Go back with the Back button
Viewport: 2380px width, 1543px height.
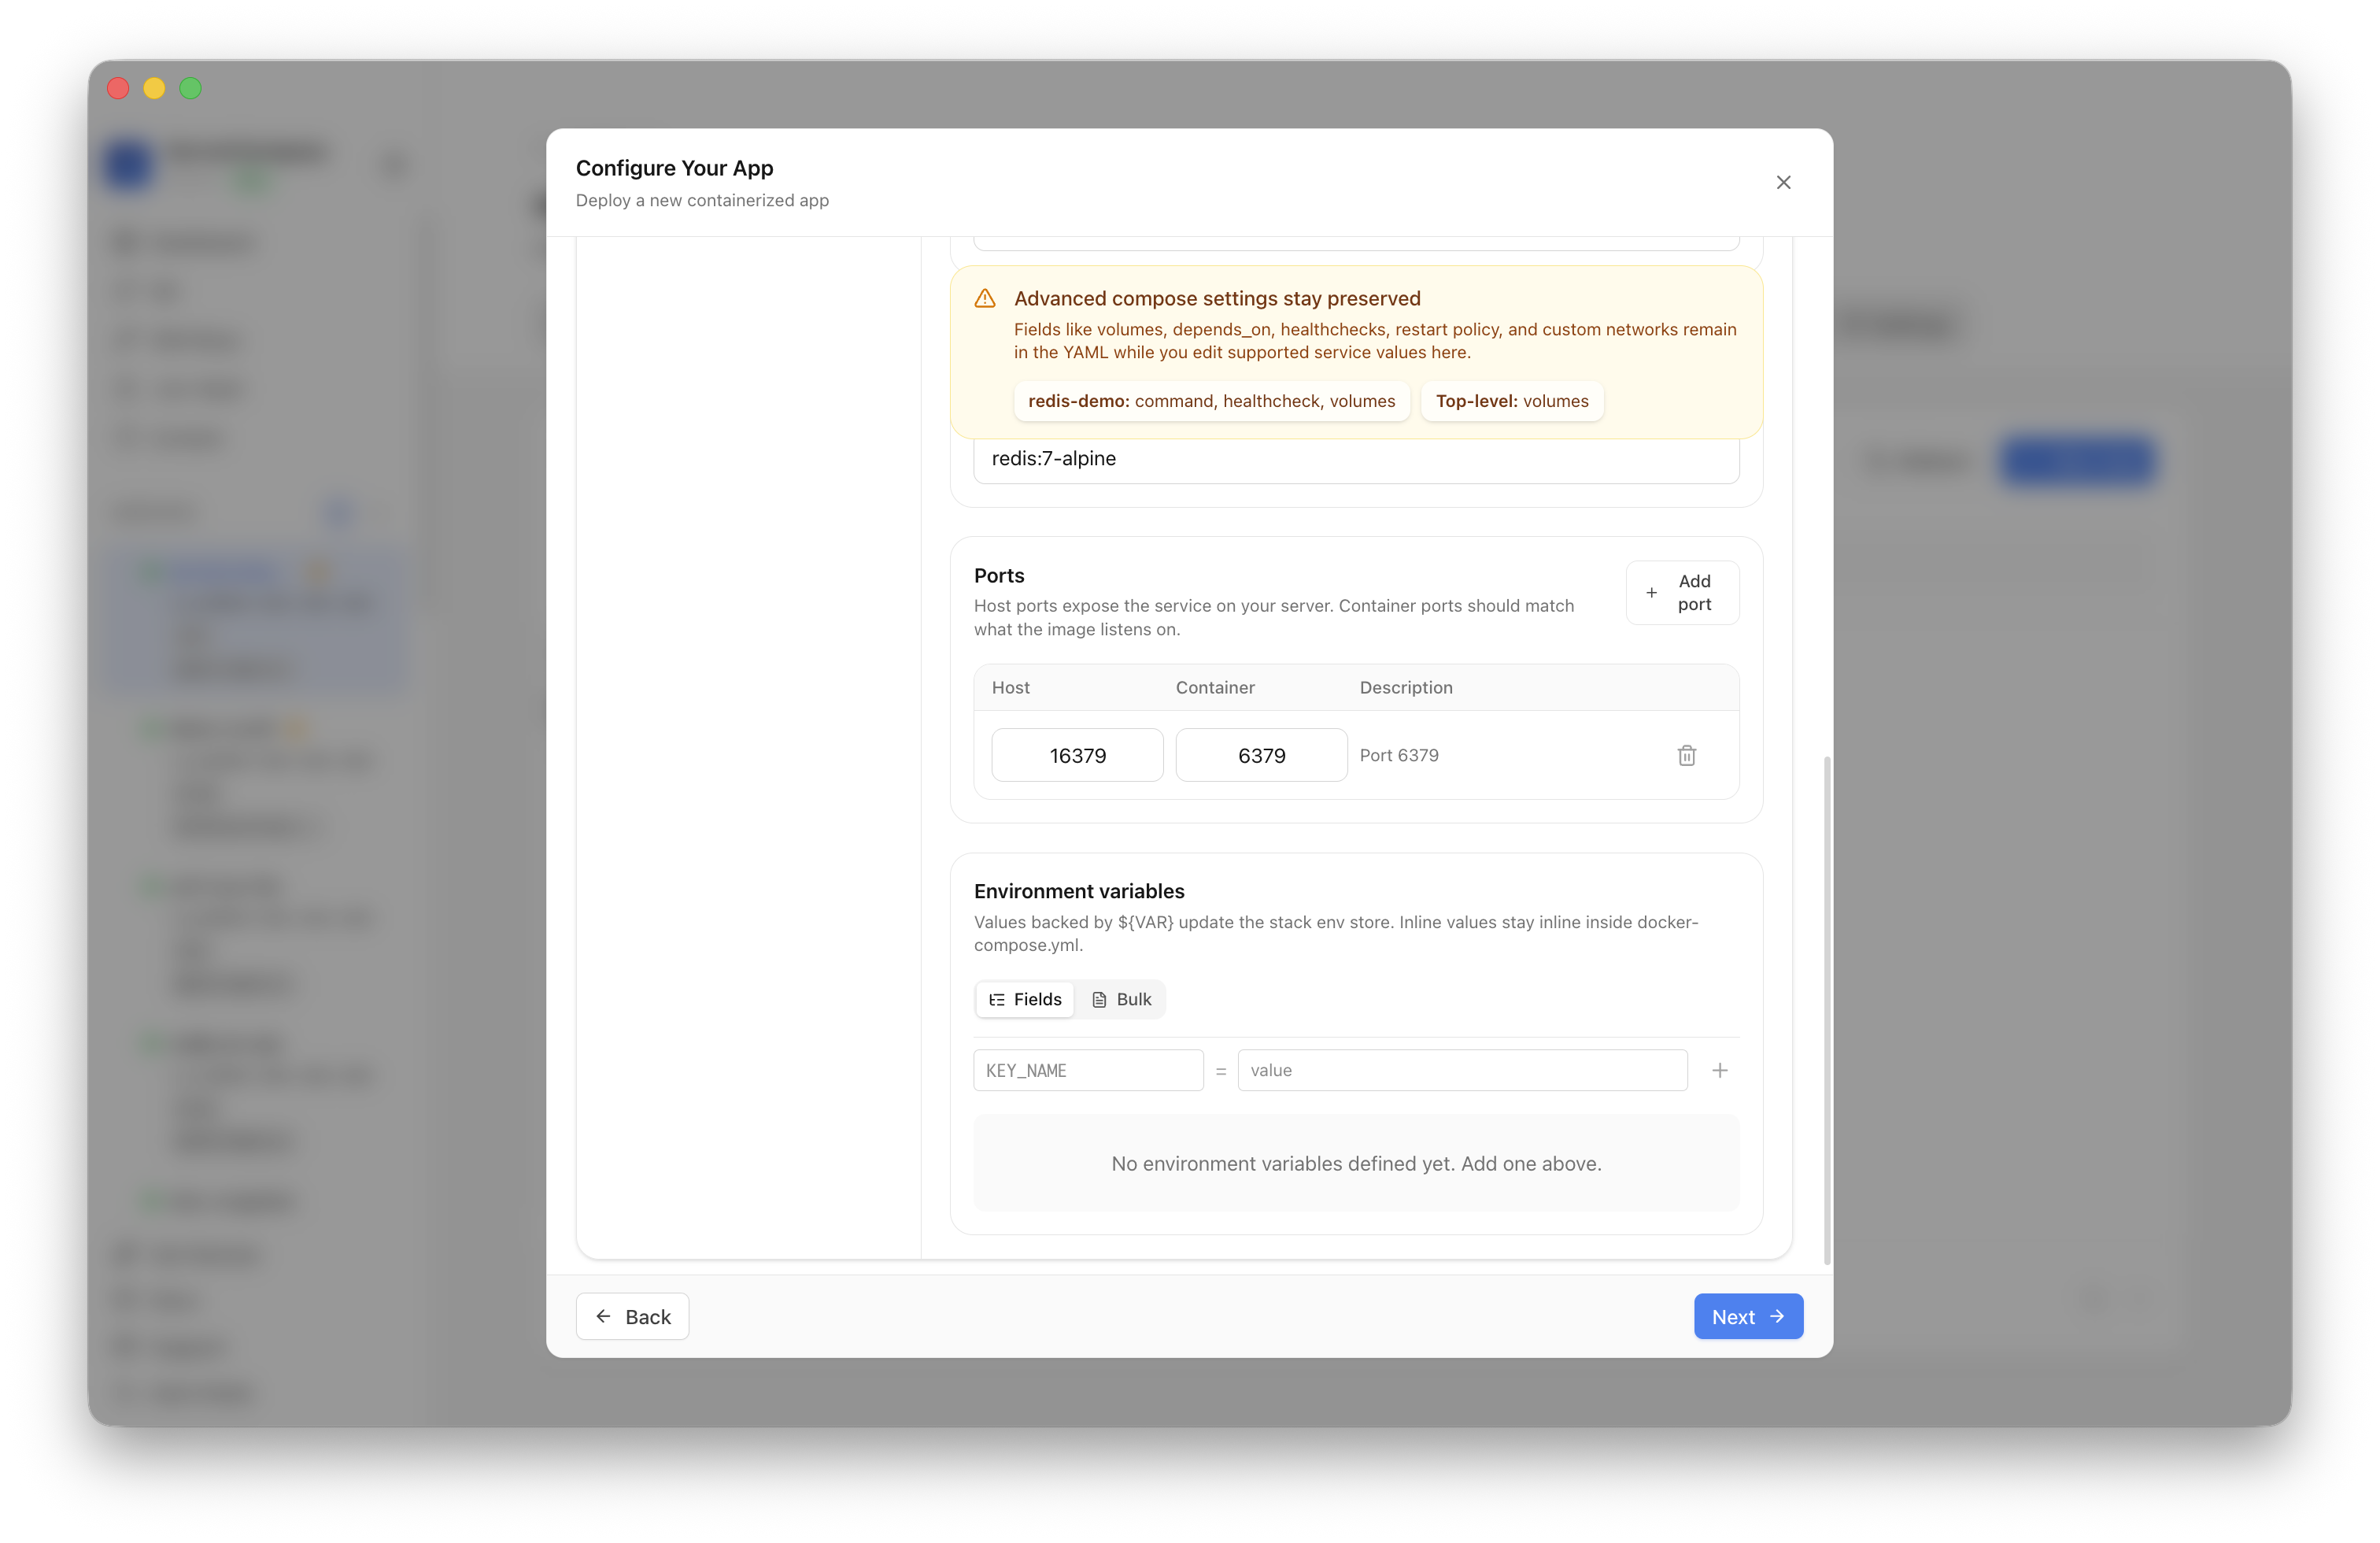point(632,1316)
